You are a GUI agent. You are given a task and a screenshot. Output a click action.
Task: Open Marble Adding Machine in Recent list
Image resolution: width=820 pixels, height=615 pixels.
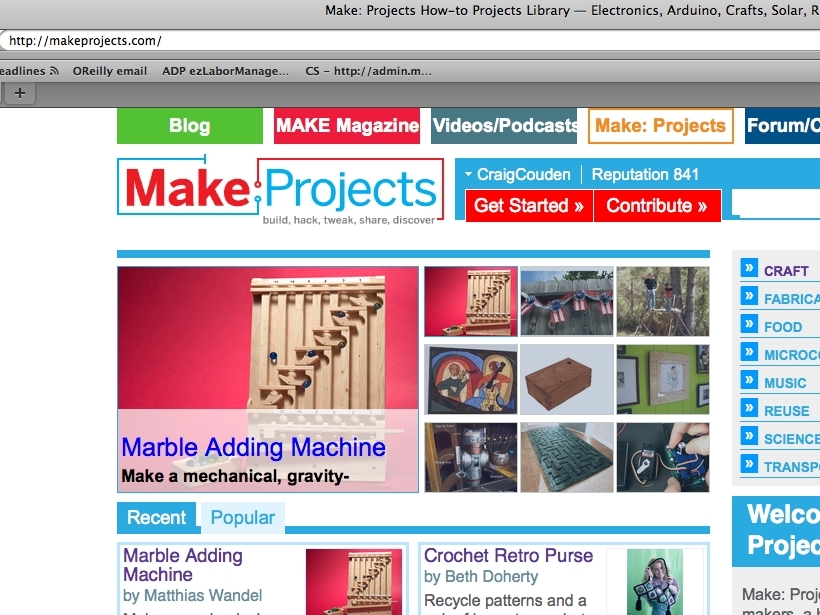tap(183, 565)
